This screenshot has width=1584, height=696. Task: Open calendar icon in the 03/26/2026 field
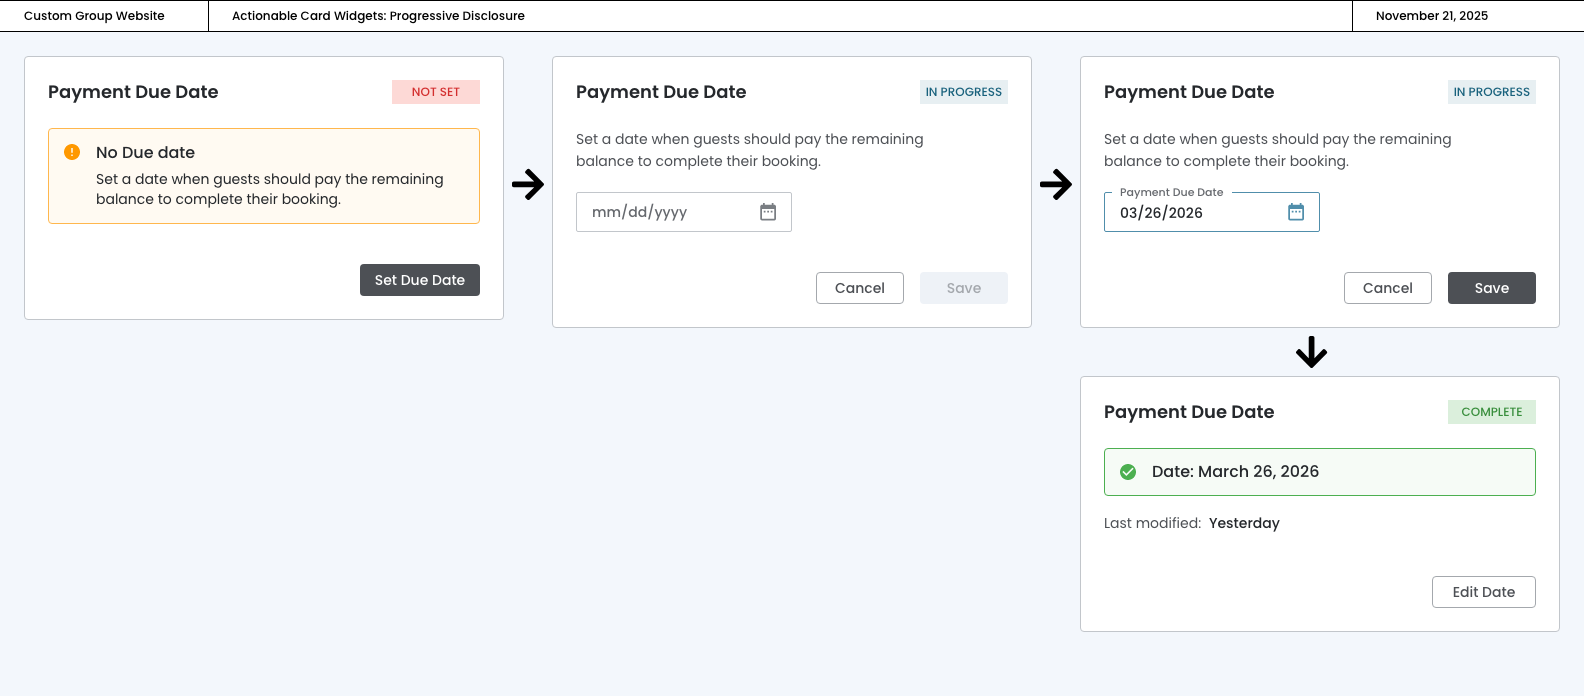click(1296, 212)
